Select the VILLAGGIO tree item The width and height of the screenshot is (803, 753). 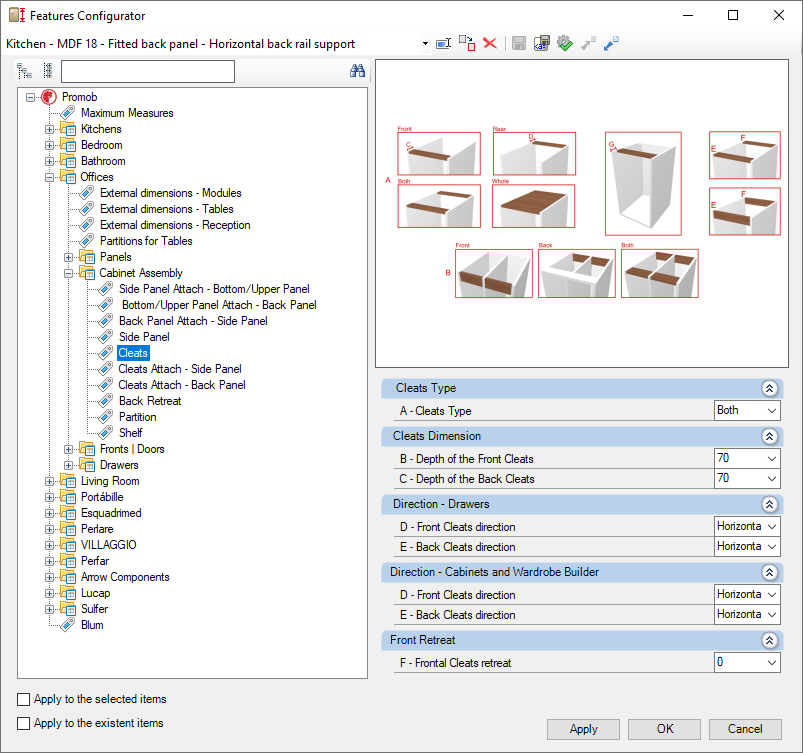pyautogui.click(x=109, y=545)
